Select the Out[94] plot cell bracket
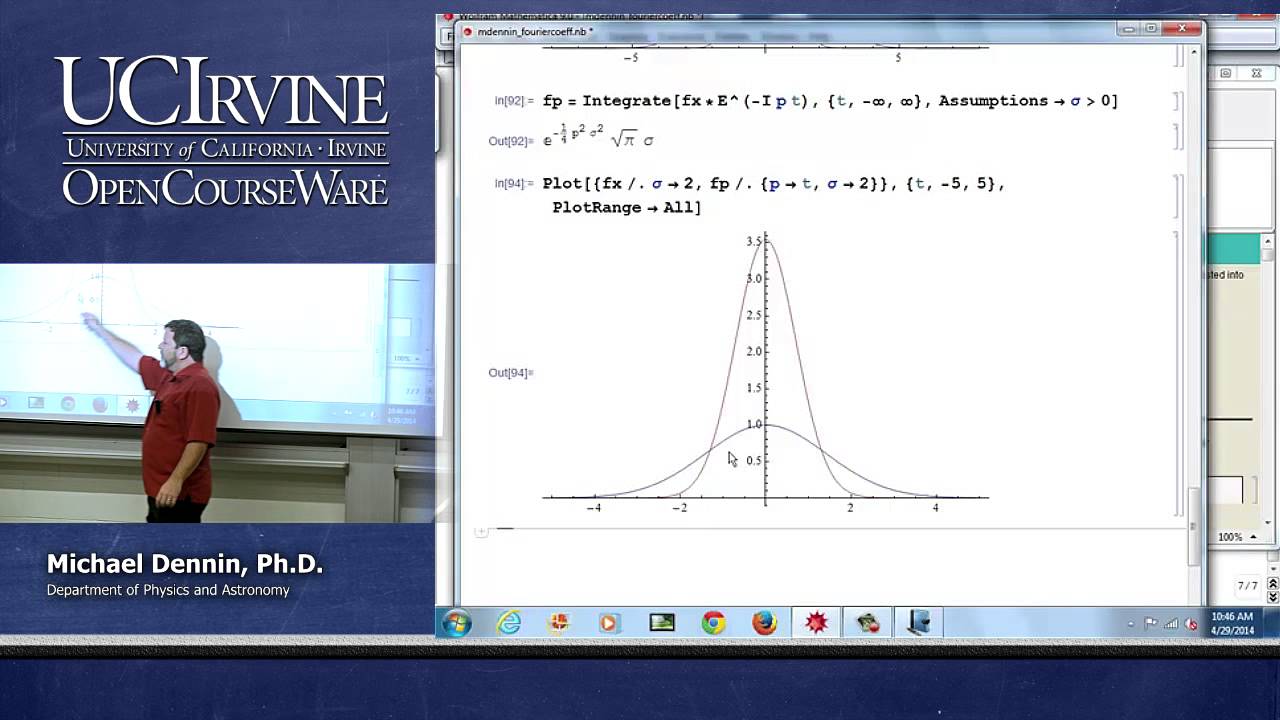The width and height of the screenshot is (1280, 720). click(1178, 373)
